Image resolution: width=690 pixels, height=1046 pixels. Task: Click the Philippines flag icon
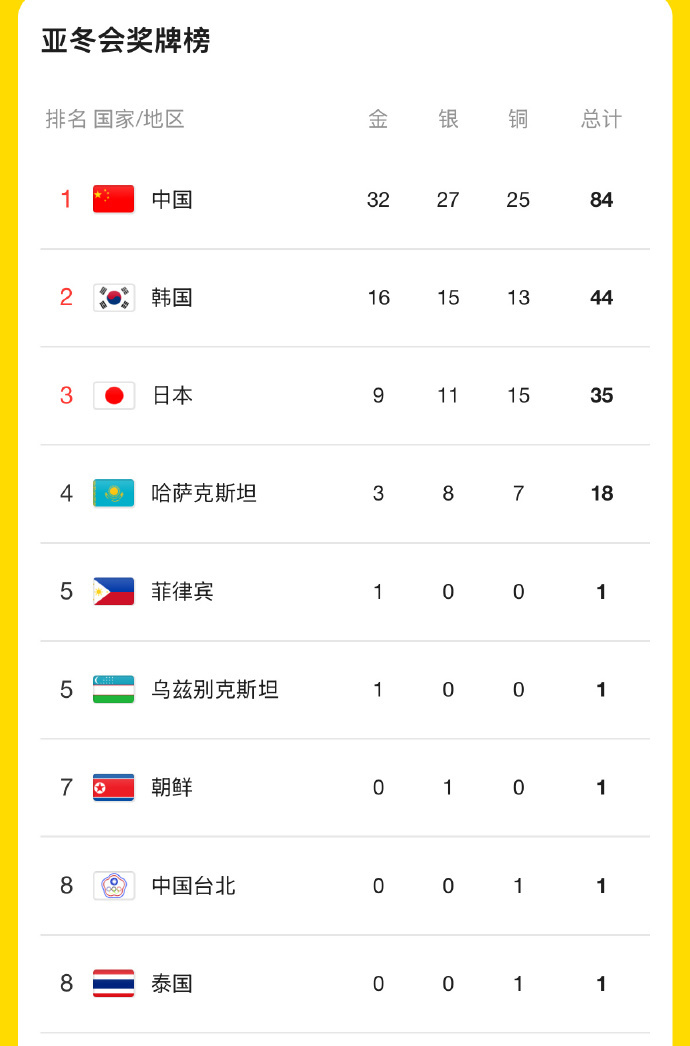tap(113, 591)
